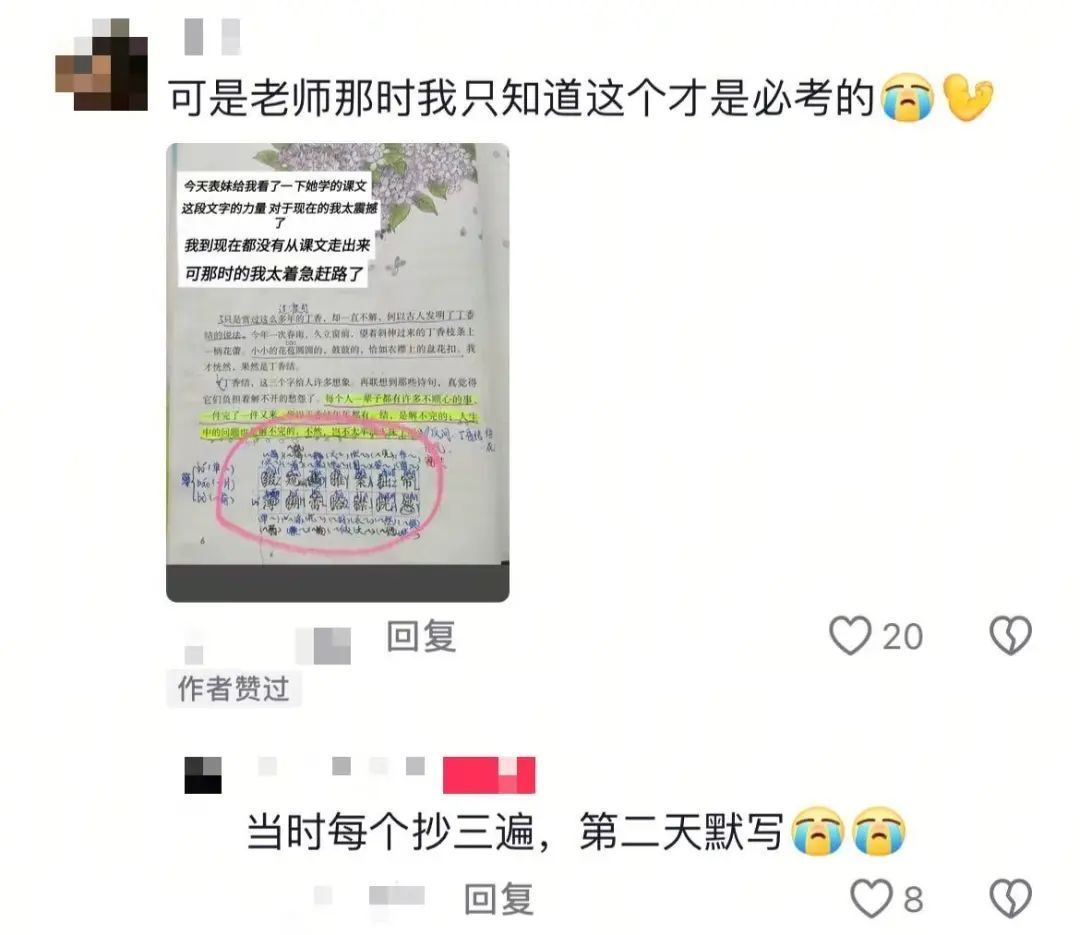This screenshot has height=935, width=1080.
Task: Like the reply comment with 8 likes
Action: (x=871, y=898)
